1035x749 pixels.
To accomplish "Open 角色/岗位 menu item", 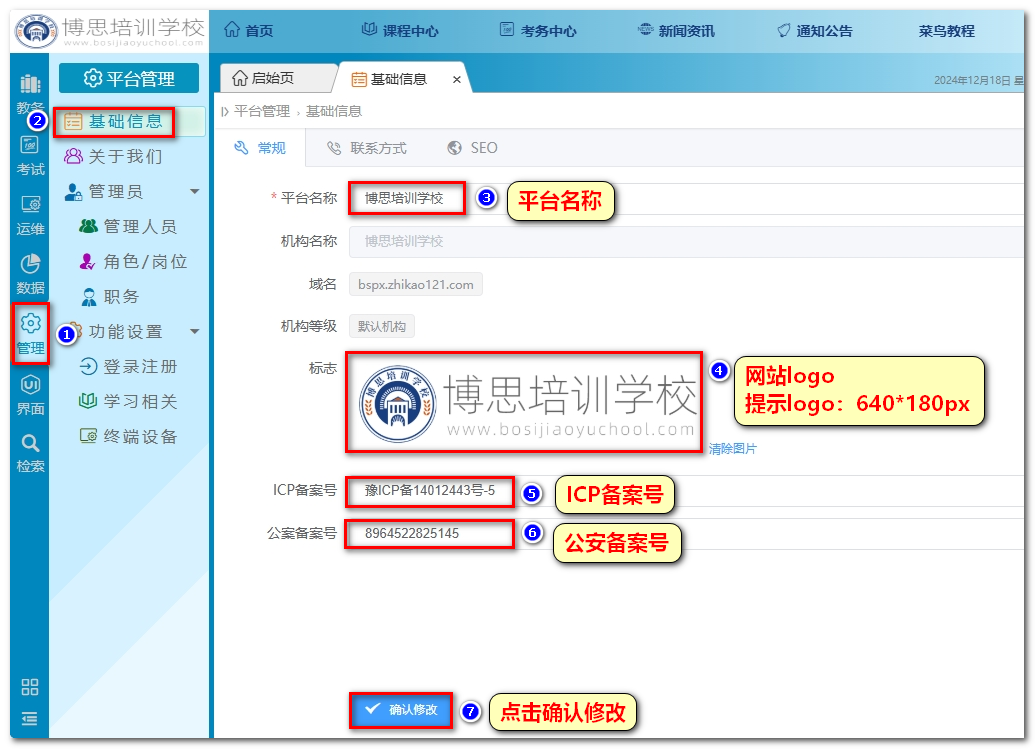I will click(133, 261).
